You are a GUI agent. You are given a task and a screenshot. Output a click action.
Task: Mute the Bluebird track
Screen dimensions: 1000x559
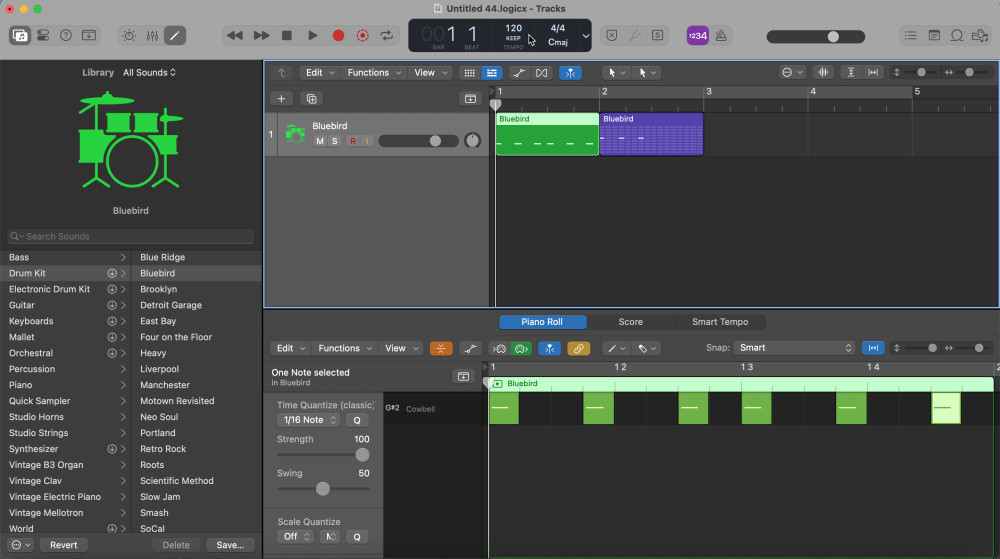pyautogui.click(x=320, y=141)
